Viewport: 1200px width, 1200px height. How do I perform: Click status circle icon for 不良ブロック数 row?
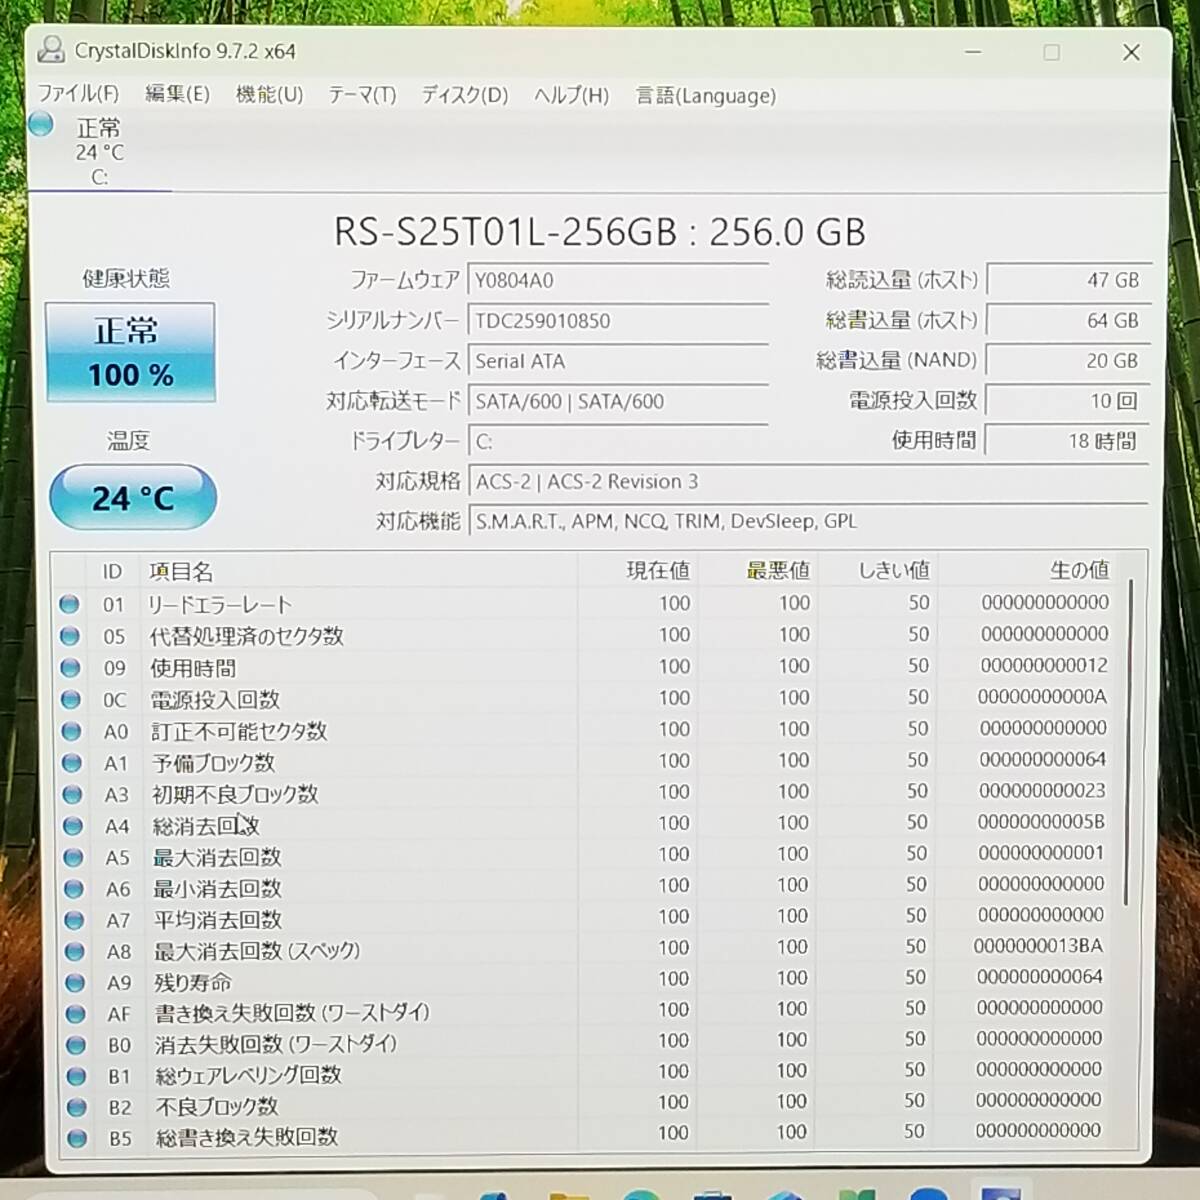[x=77, y=1107]
